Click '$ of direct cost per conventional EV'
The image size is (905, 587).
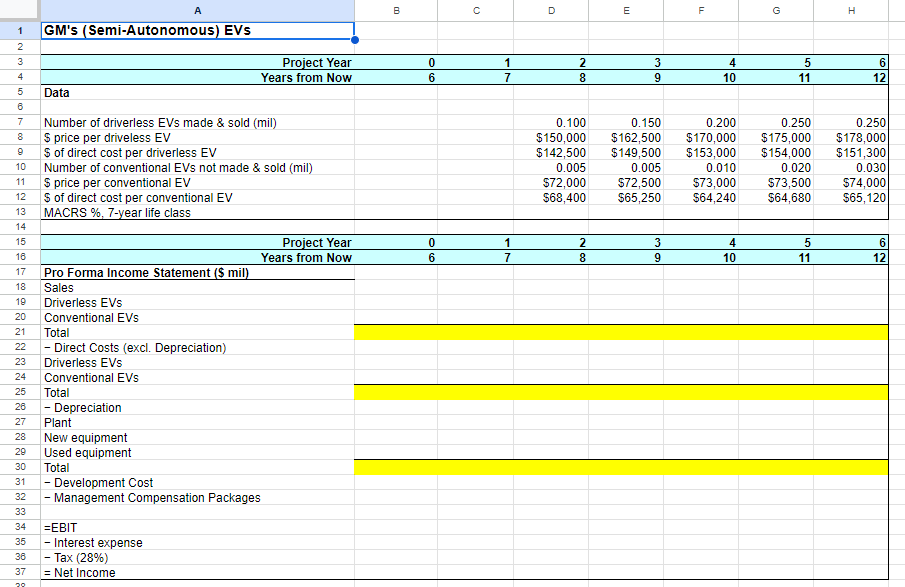(x=139, y=197)
